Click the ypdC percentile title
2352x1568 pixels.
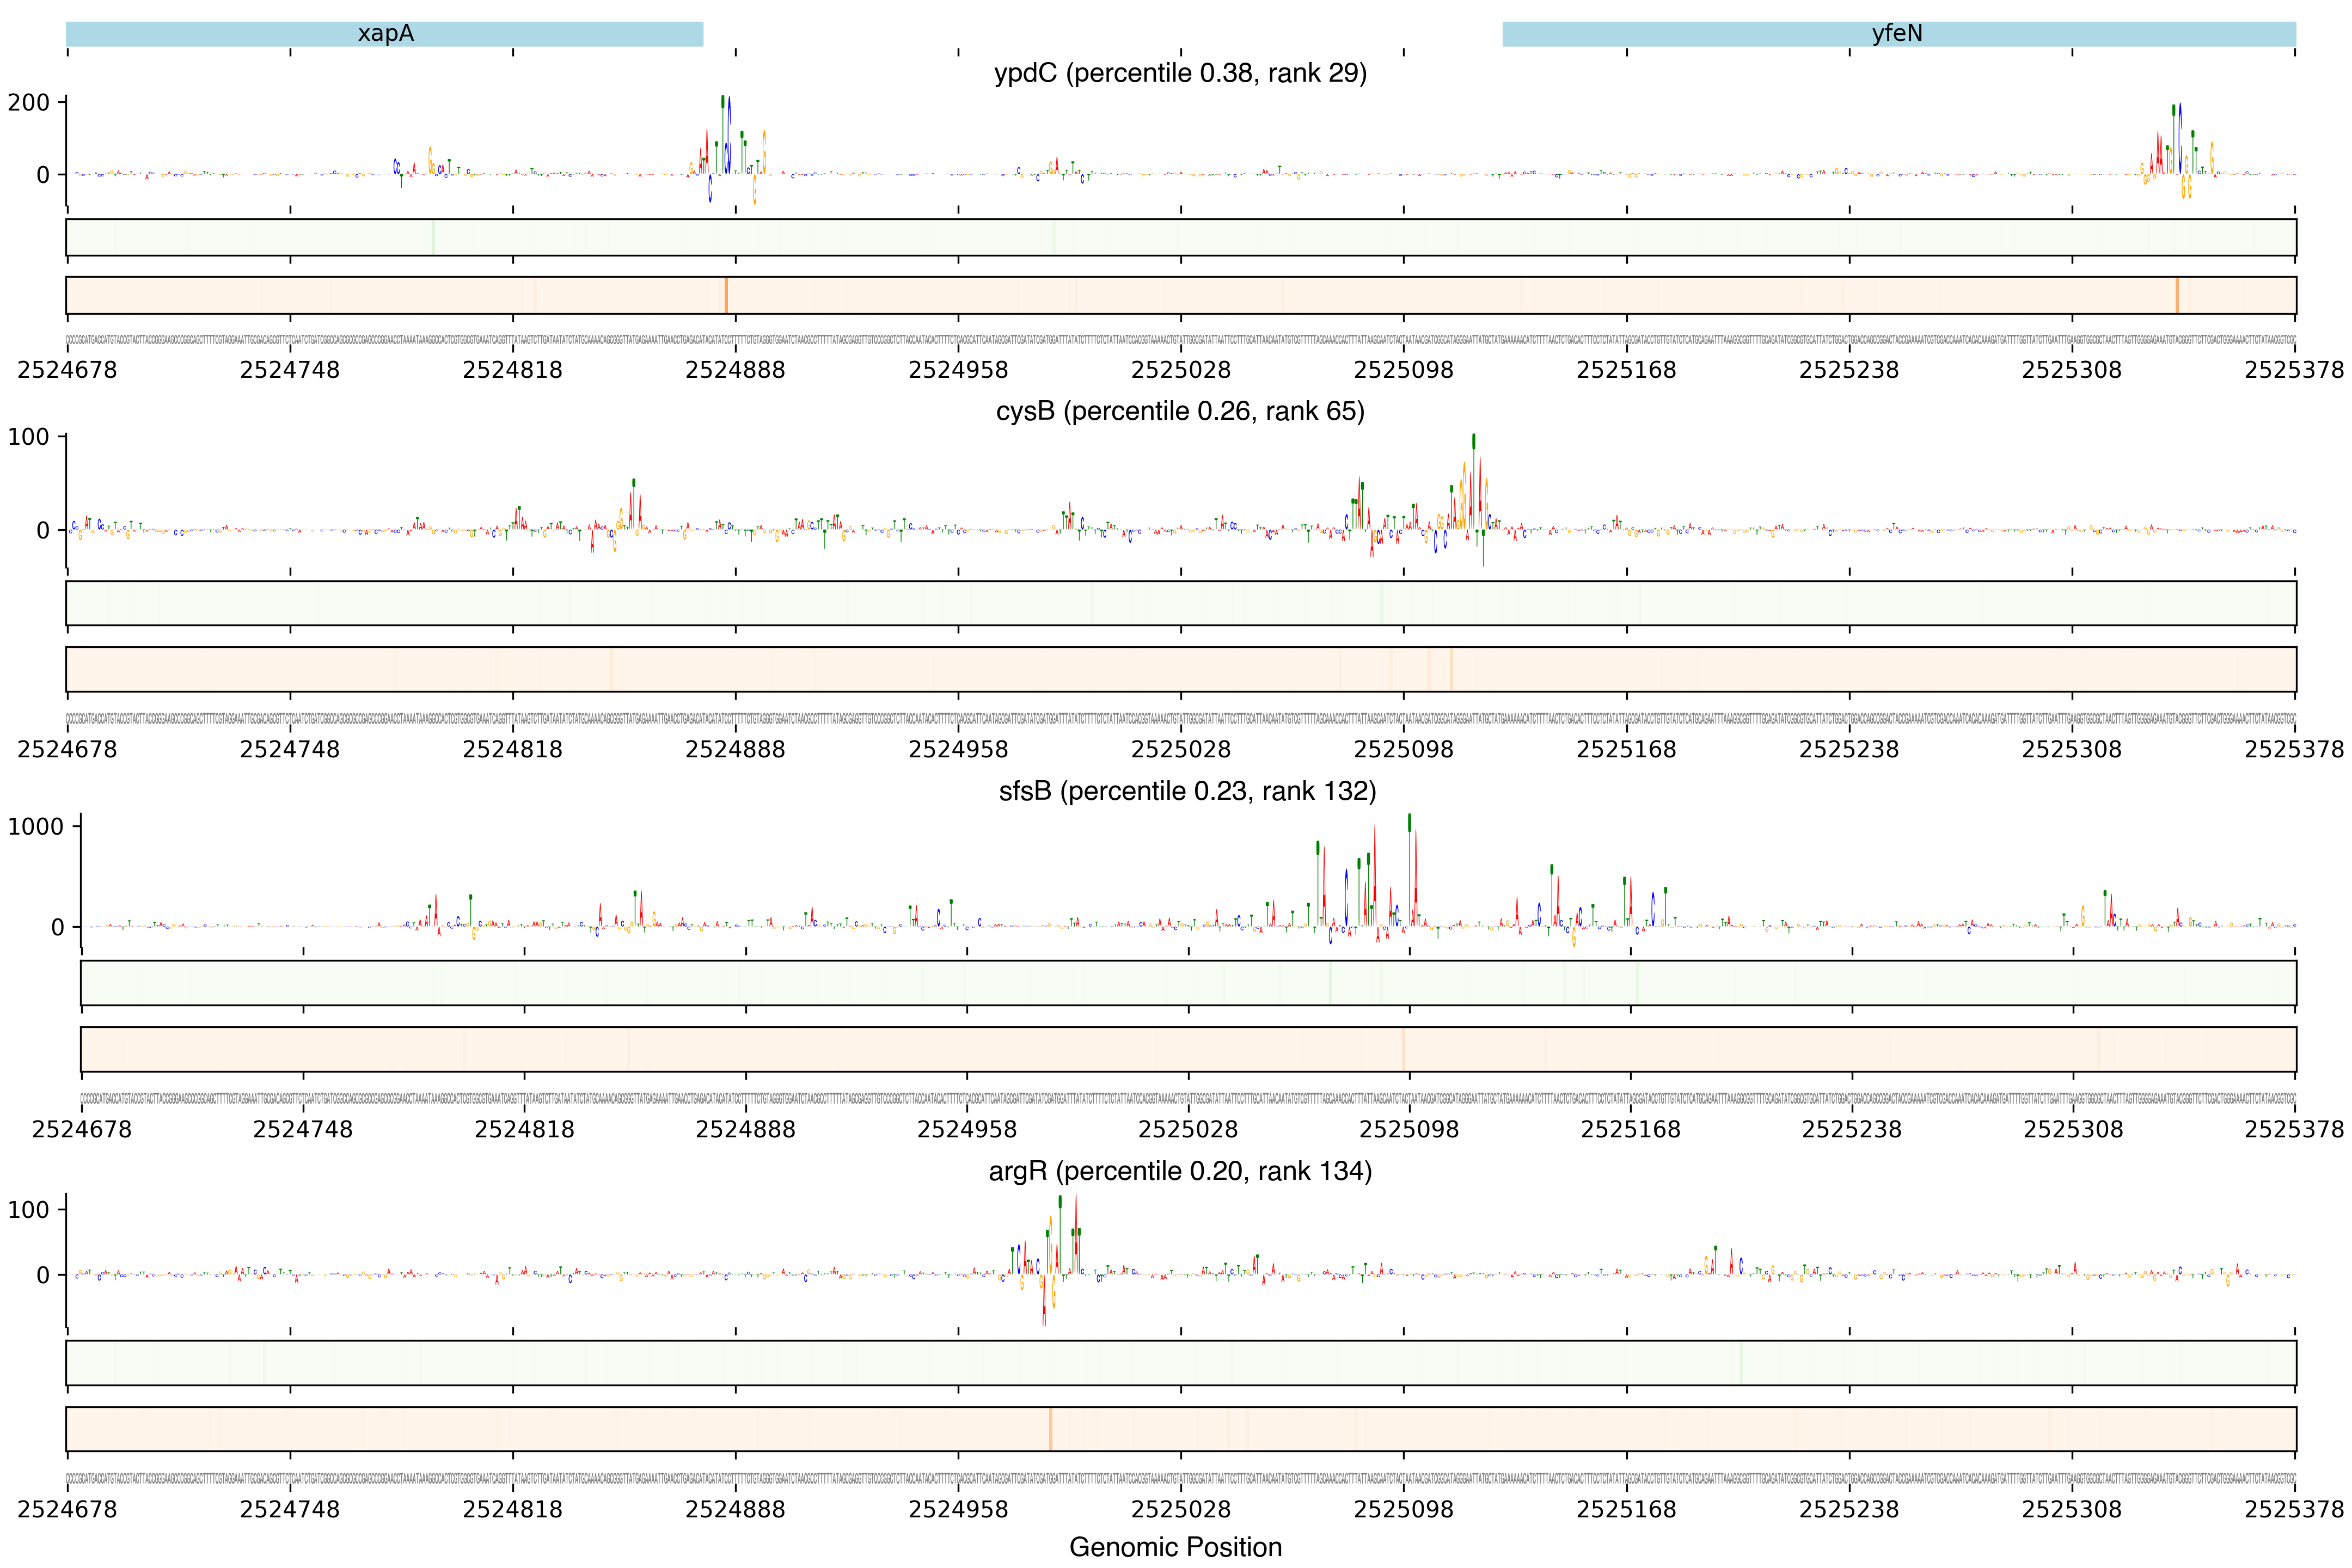[x=1180, y=73]
